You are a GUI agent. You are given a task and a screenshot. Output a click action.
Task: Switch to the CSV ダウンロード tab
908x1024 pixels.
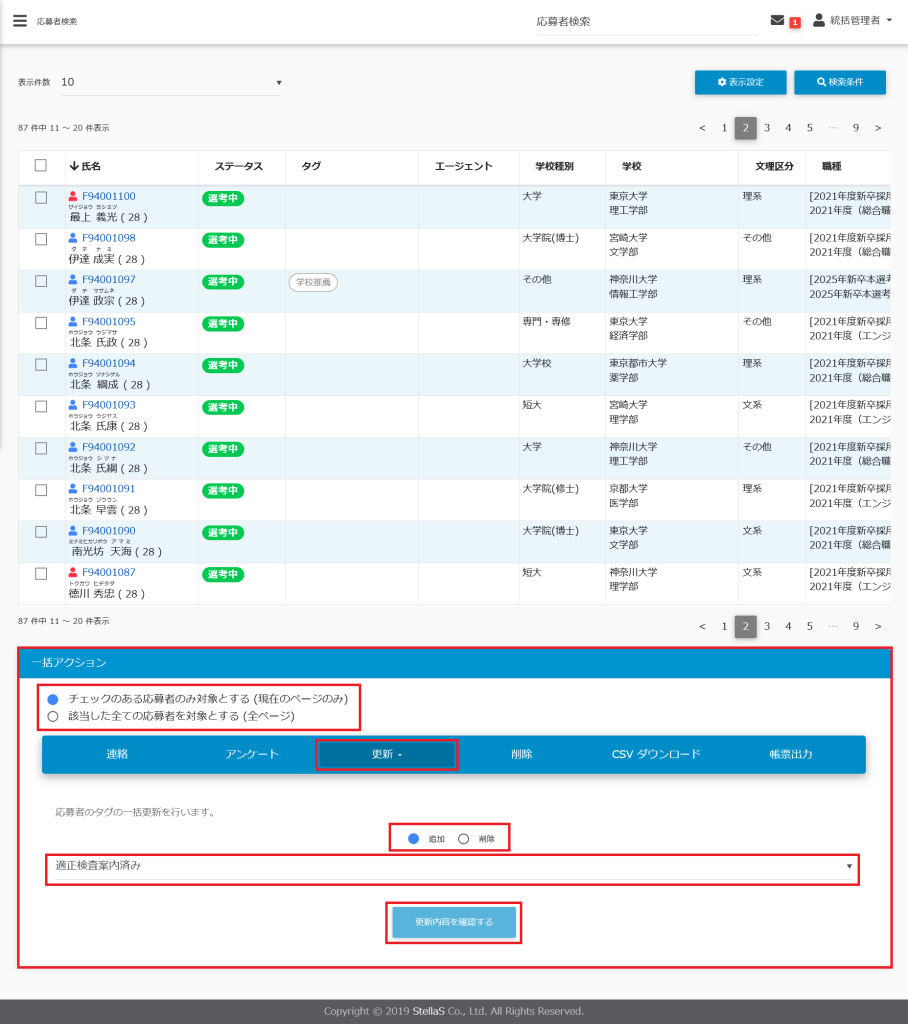coord(656,754)
